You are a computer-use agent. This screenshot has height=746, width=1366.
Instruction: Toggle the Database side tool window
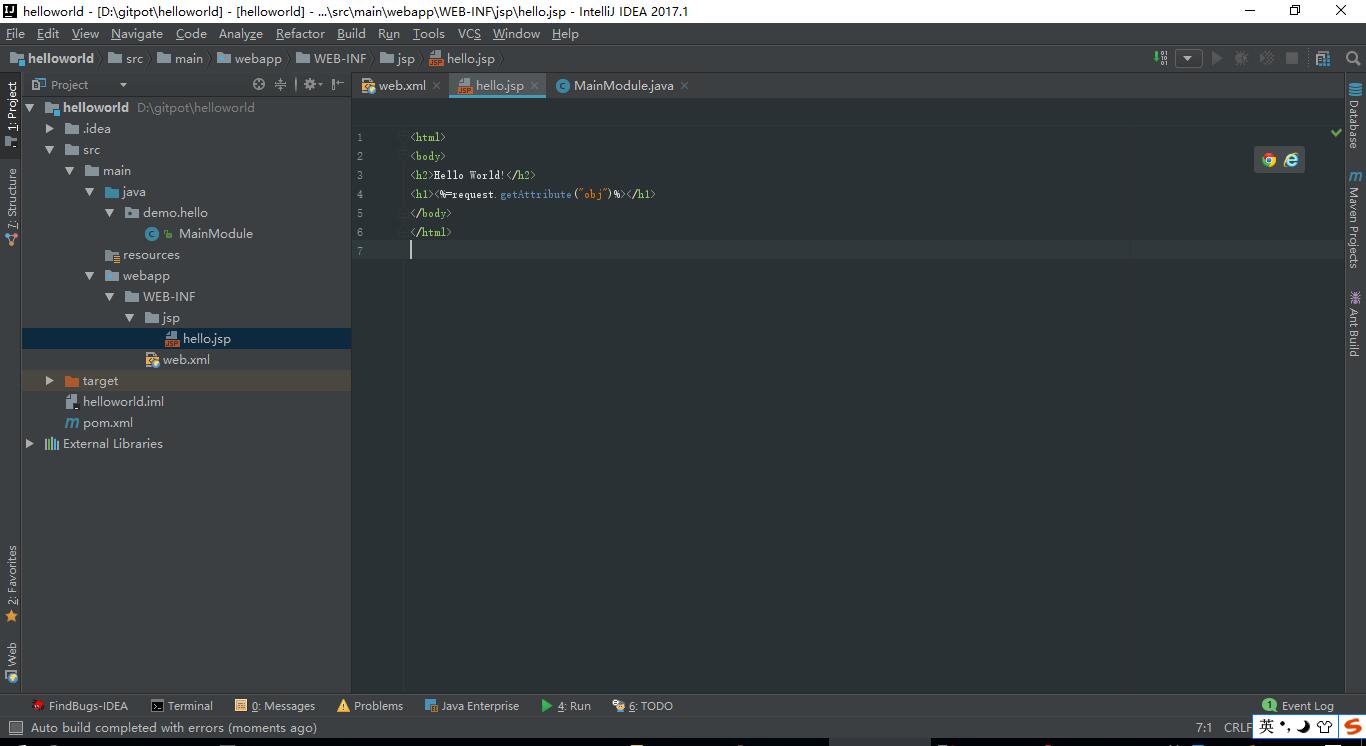1354,116
